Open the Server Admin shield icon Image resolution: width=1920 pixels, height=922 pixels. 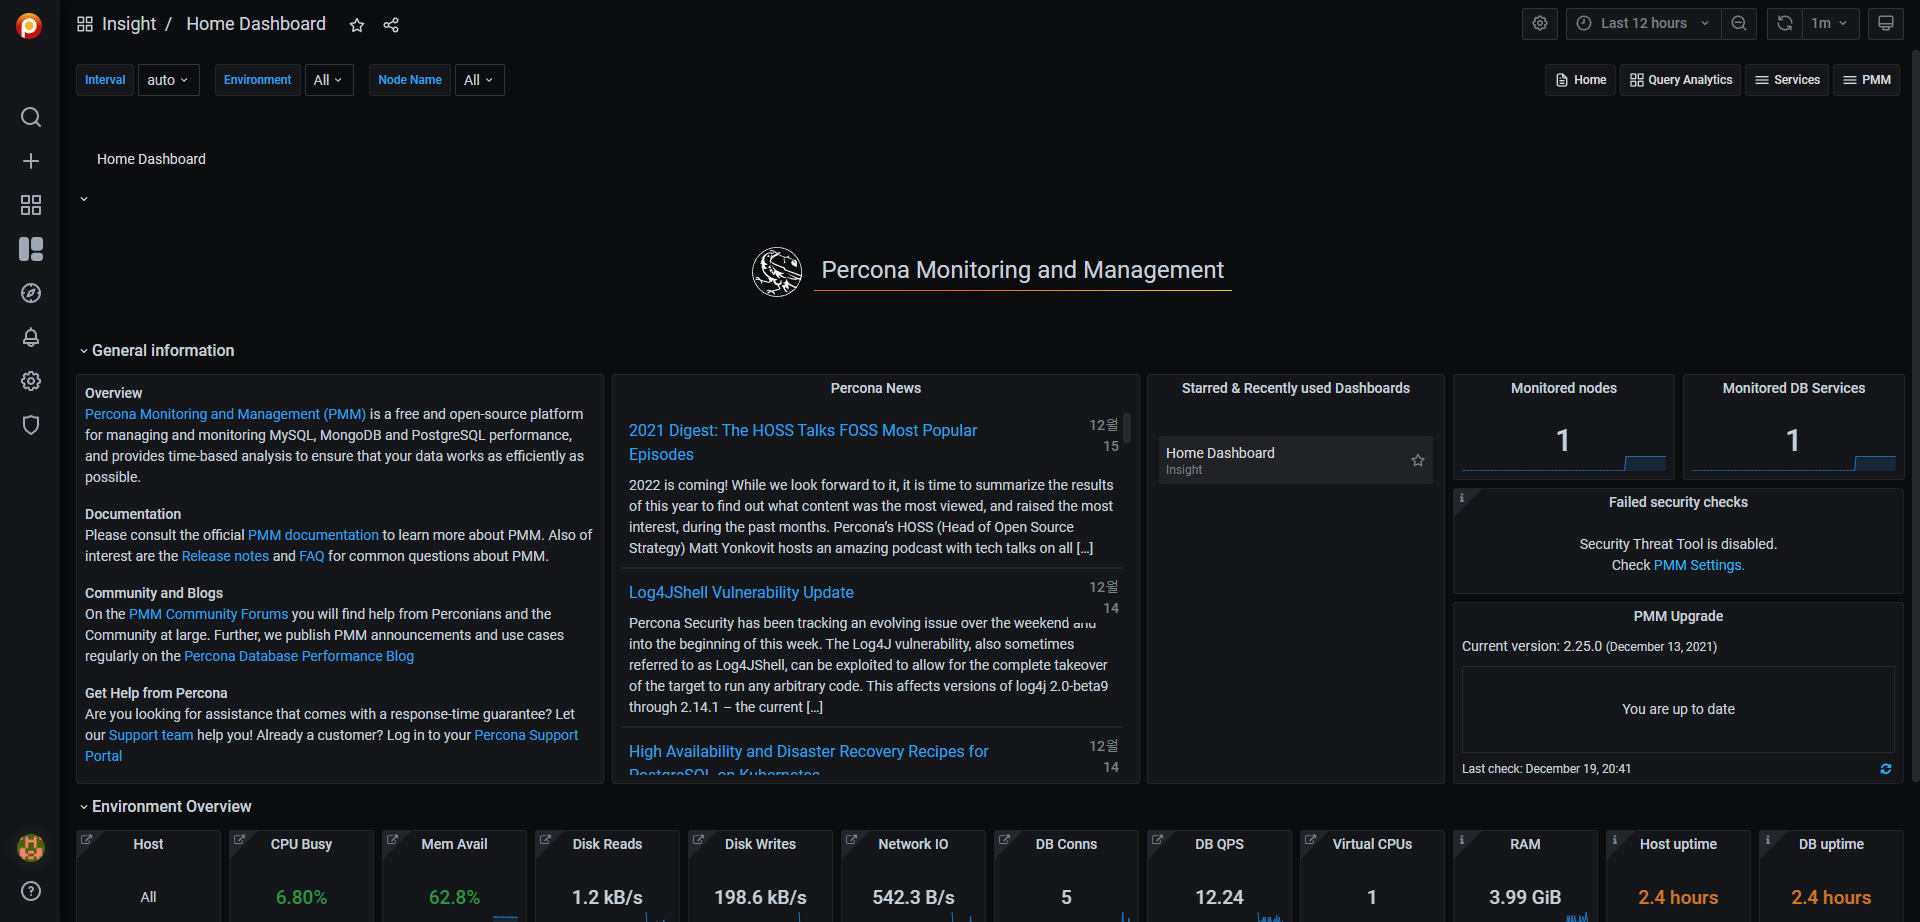[31, 425]
